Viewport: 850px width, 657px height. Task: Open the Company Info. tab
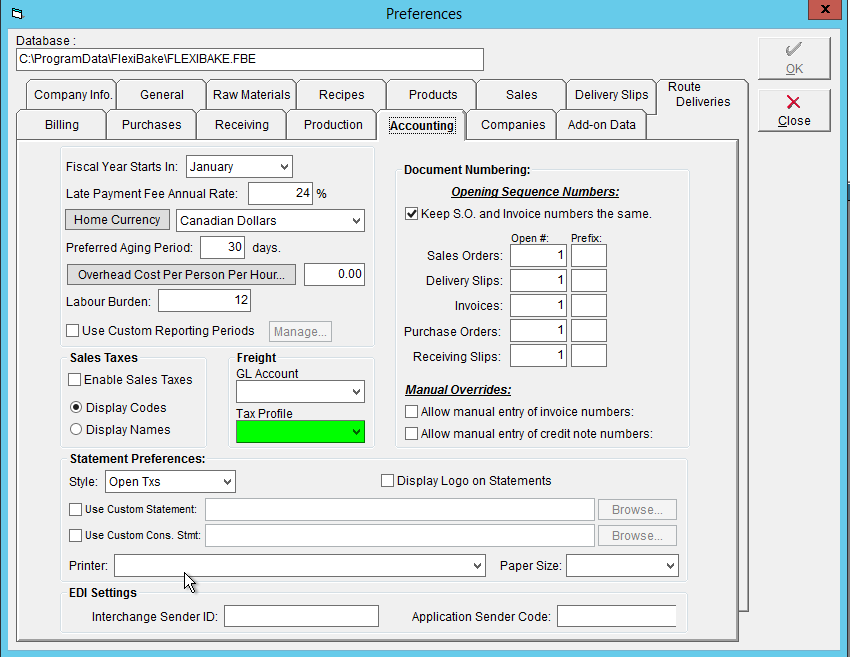pos(73,95)
